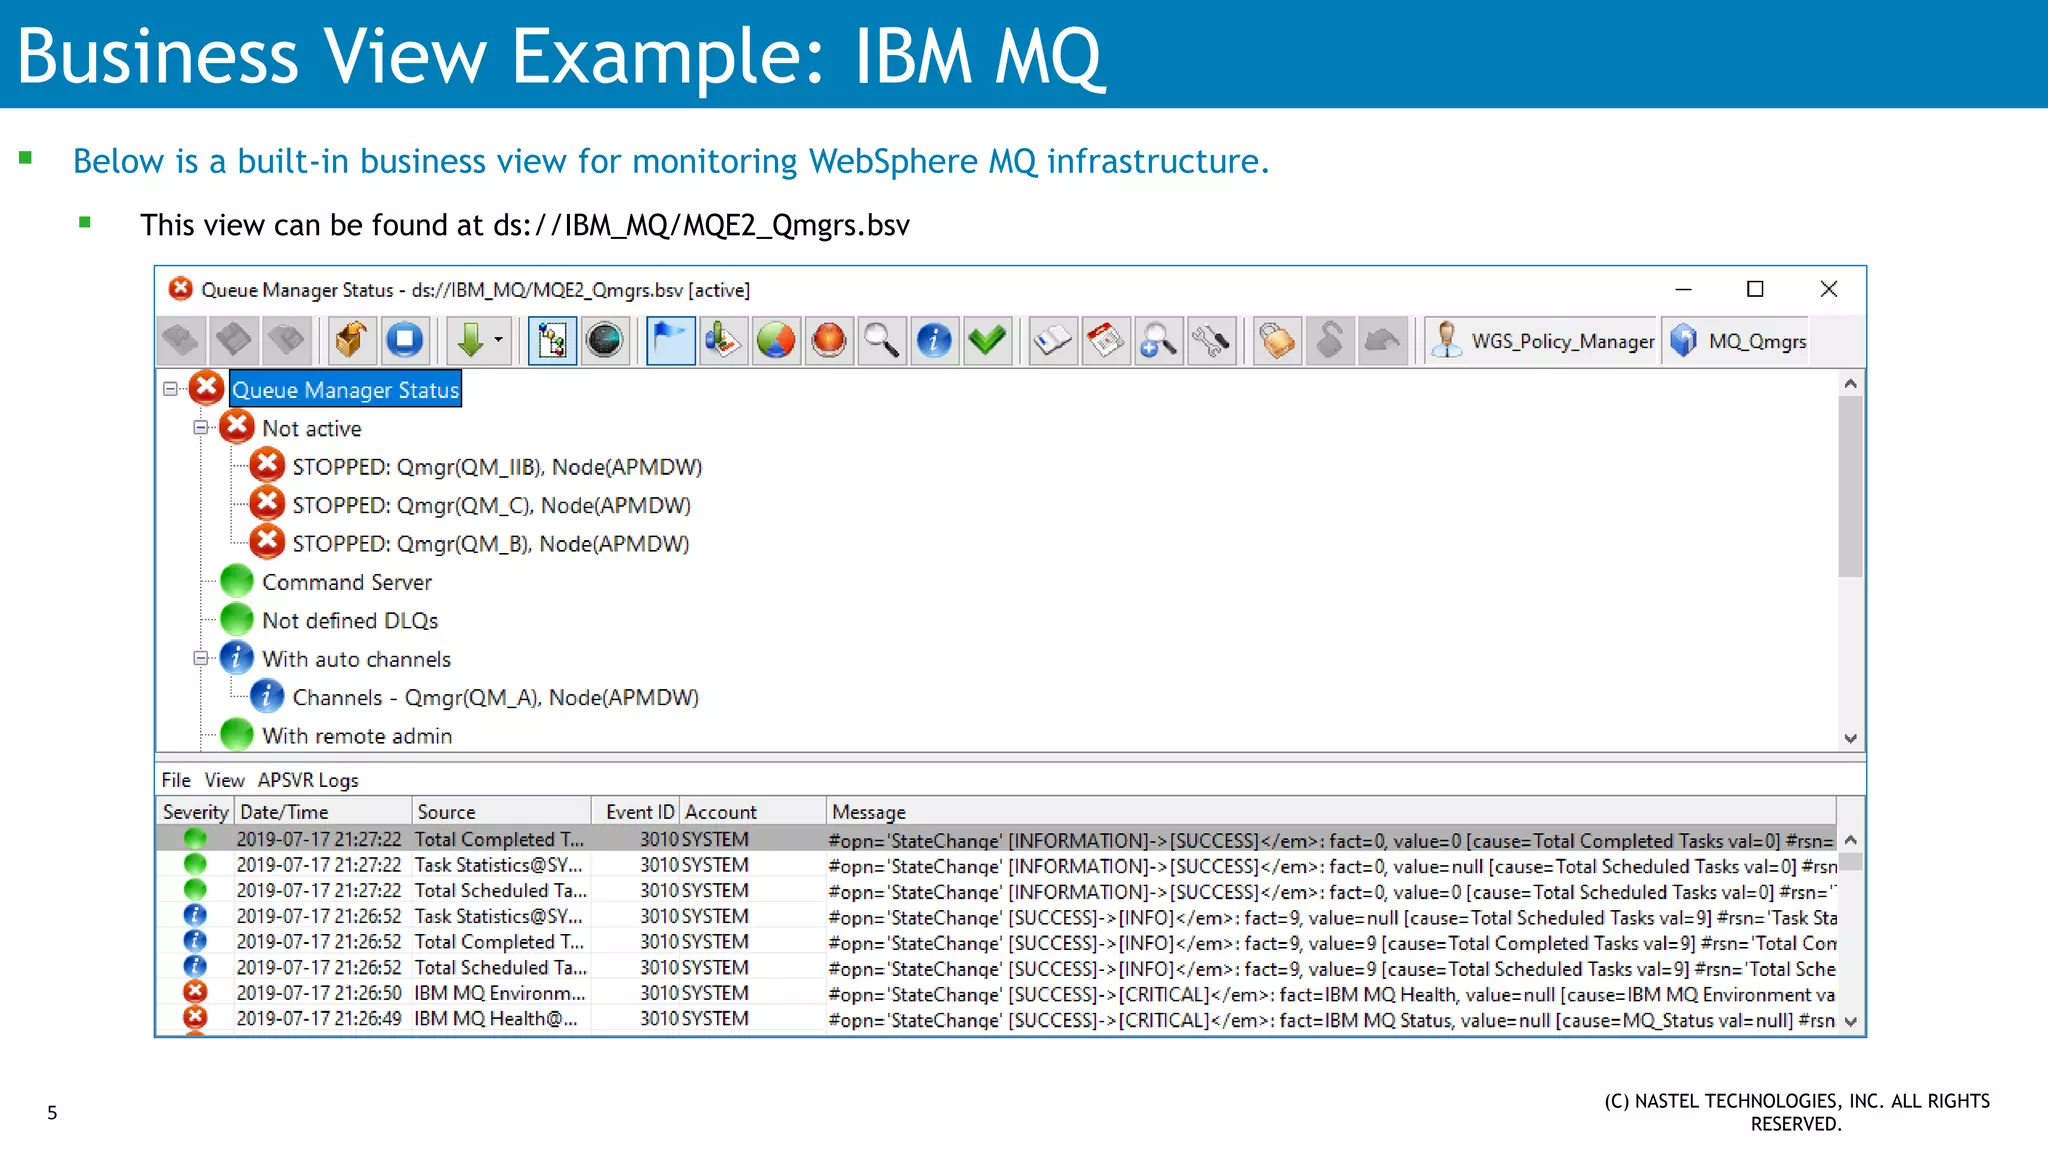The height and width of the screenshot is (1152, 2048).
Task: Toggle the tree view layout icon
Action: (x=552, y=341)
